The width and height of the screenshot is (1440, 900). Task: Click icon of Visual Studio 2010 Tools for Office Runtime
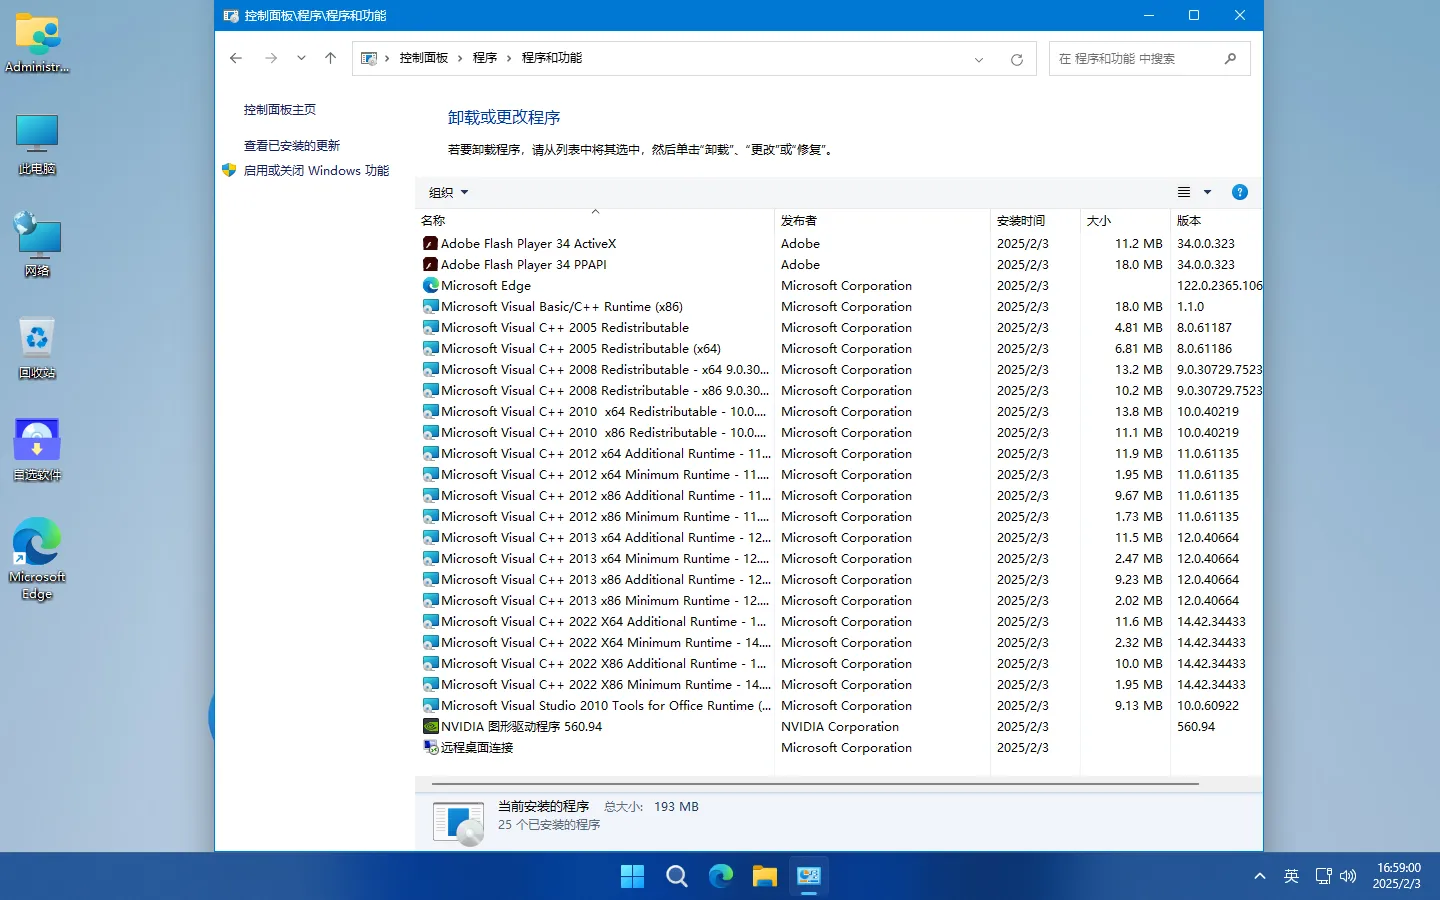click(430, 705)
